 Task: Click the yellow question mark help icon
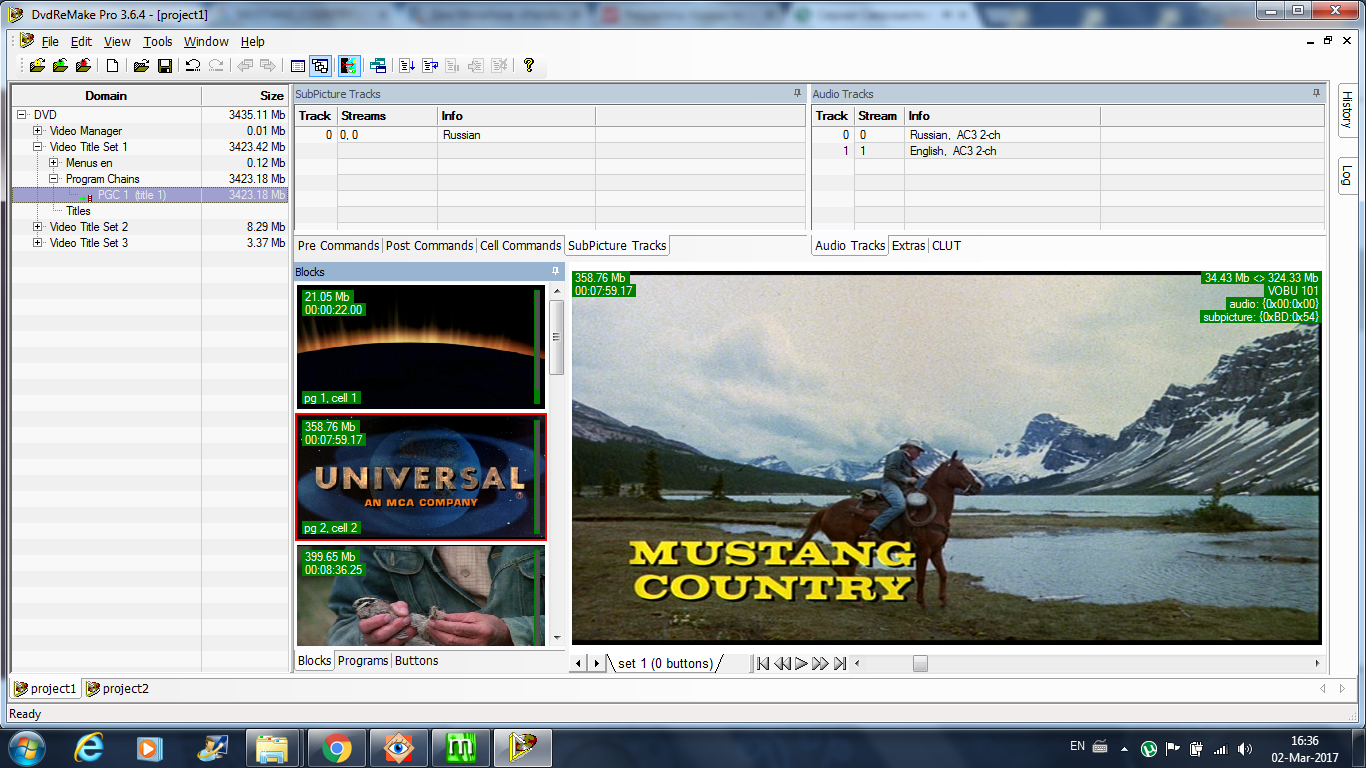click(529, 66)
